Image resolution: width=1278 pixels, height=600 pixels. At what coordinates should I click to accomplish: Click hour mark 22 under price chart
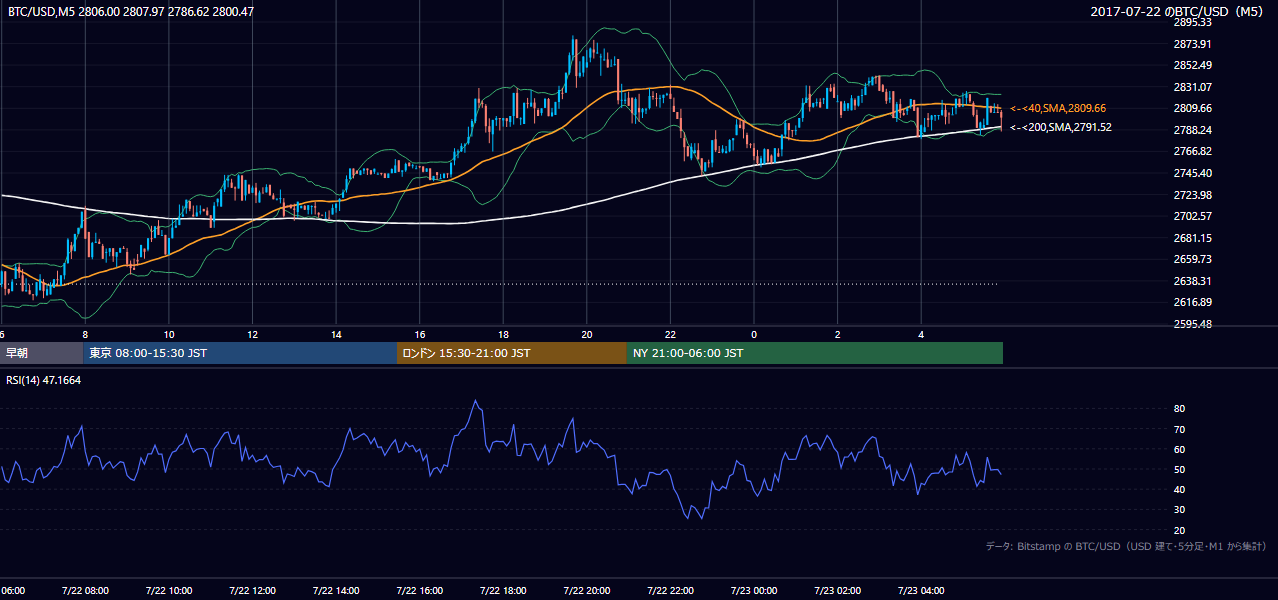click(x=670, y=335)
